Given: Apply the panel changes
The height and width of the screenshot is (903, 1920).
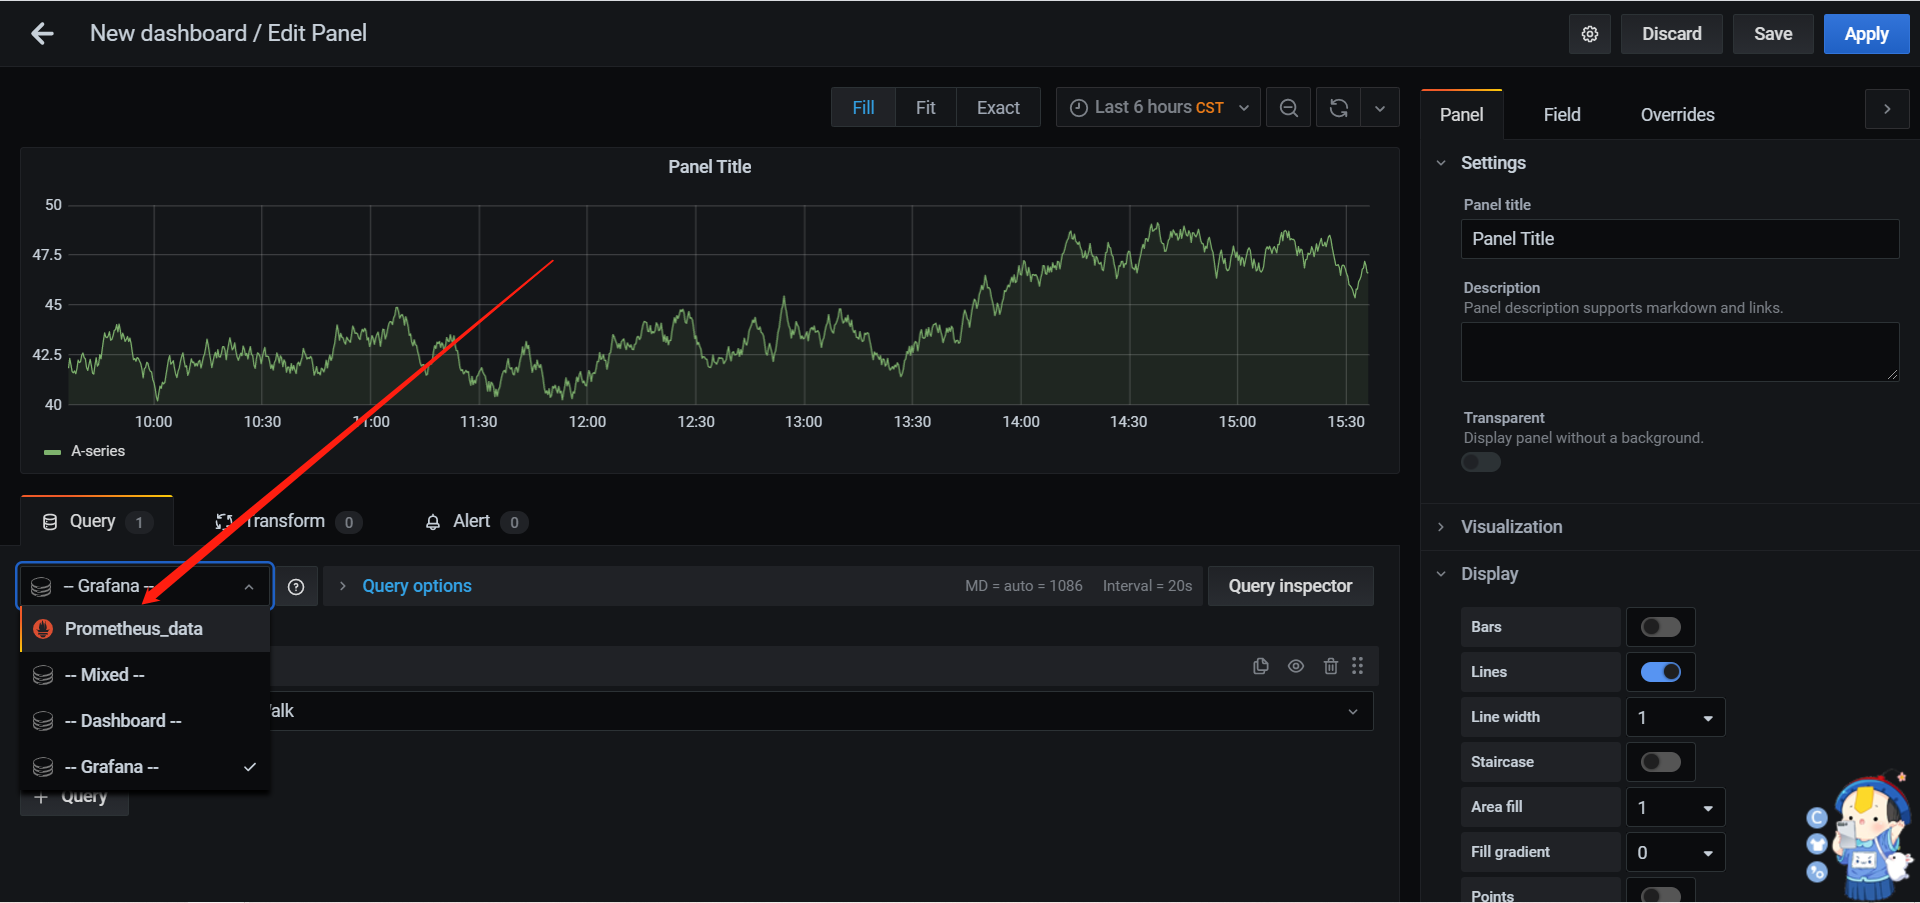Looking at the screenshot, I should pos(1866,34).
